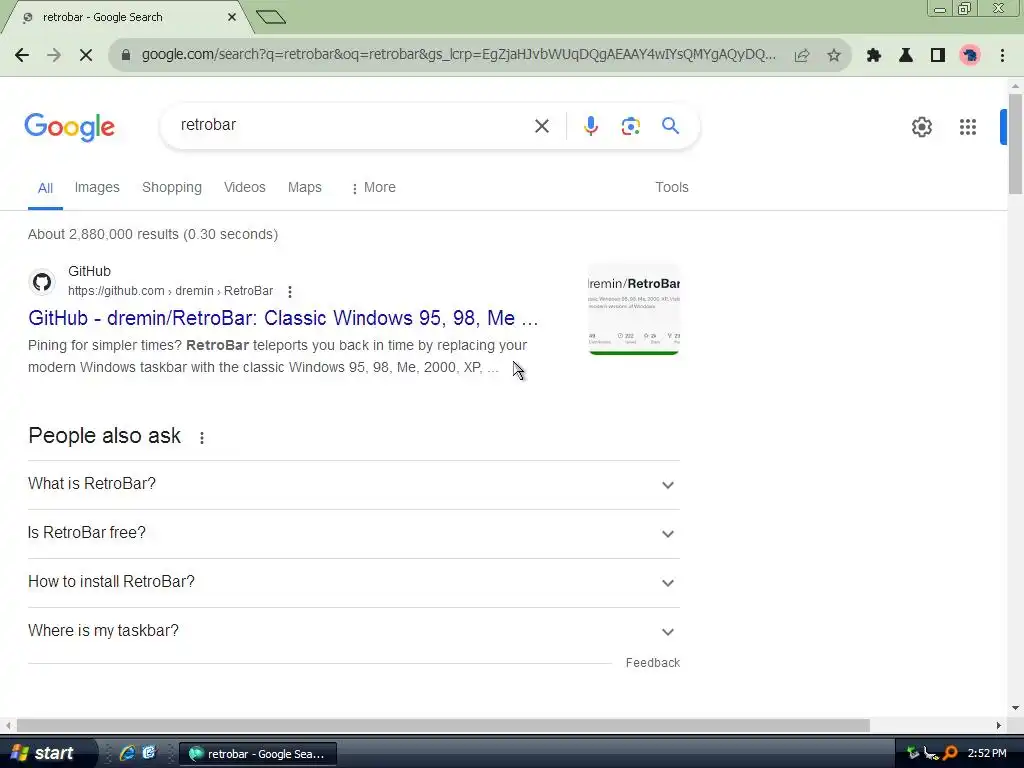1024x768 pixels.
Task: Open the Chrome profile avatar
Action: pos(970,56)
